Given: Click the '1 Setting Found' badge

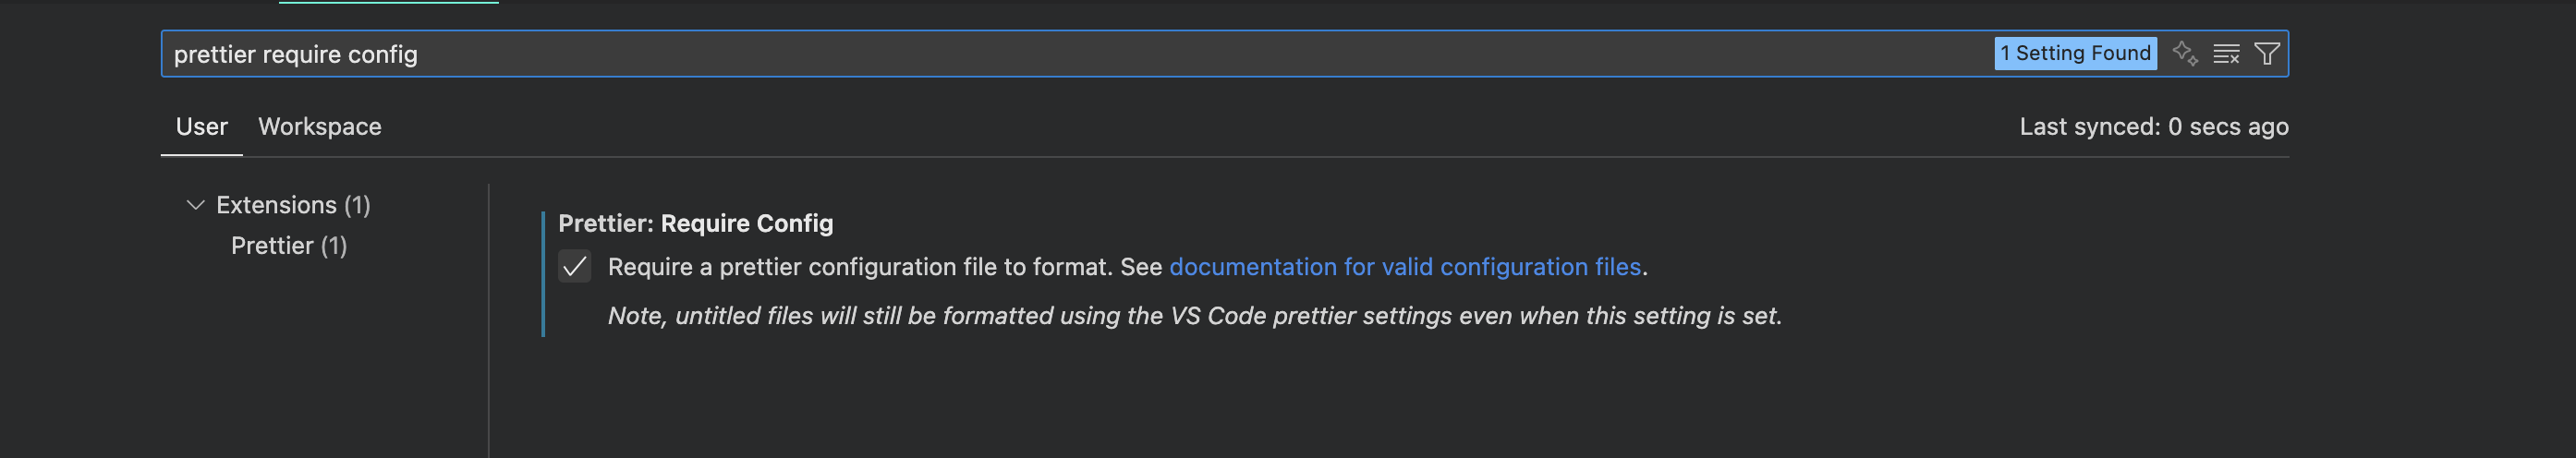Looking at the screenshot, I should point(2075,53).
